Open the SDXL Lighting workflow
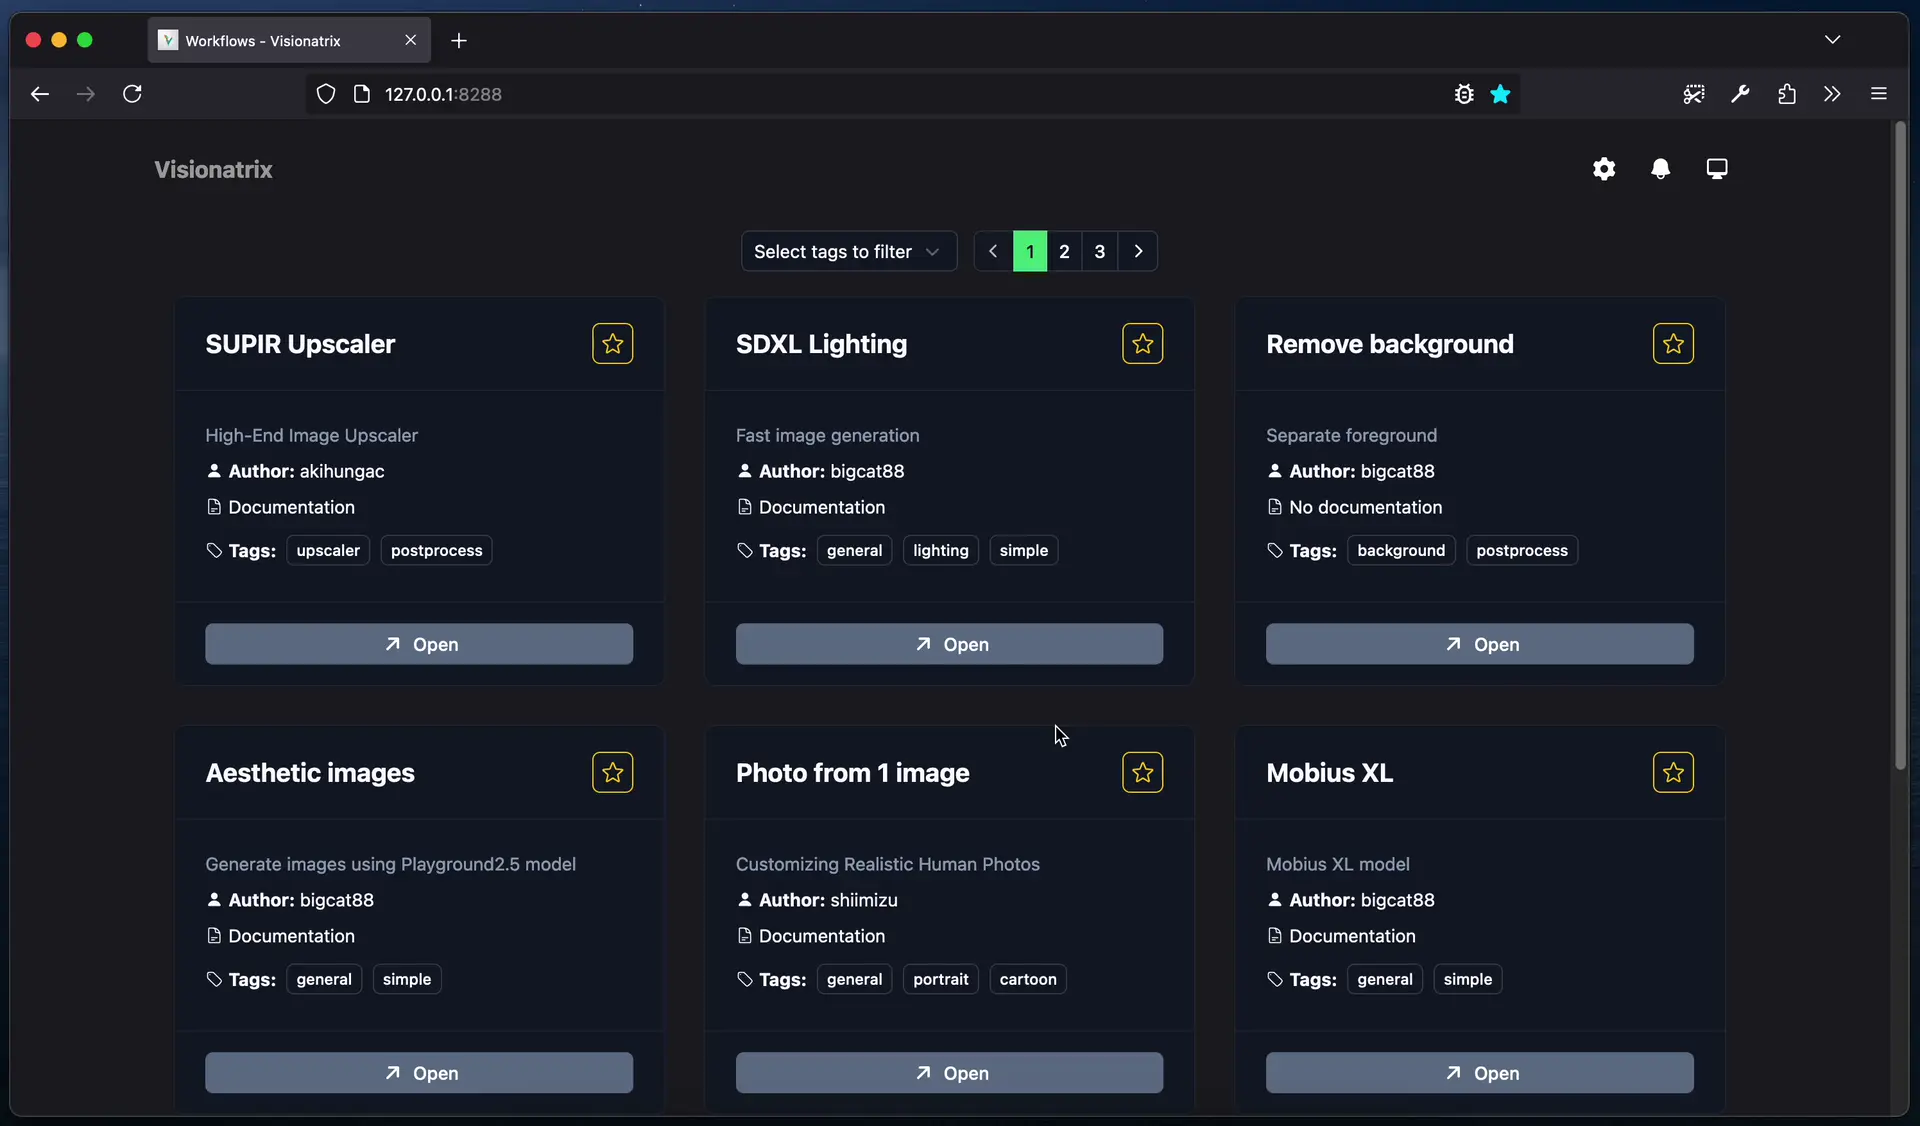The width and height of the screenshot is (1920, 1126). [x=949, y=643]
